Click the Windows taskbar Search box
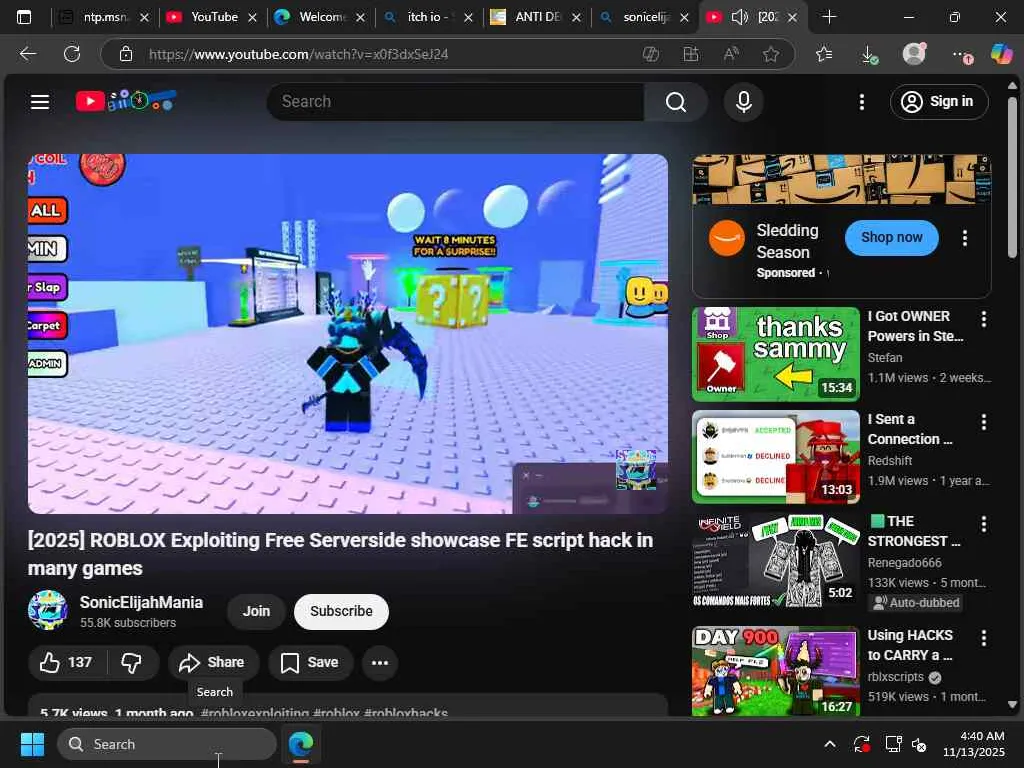 (x=167, y=744)
